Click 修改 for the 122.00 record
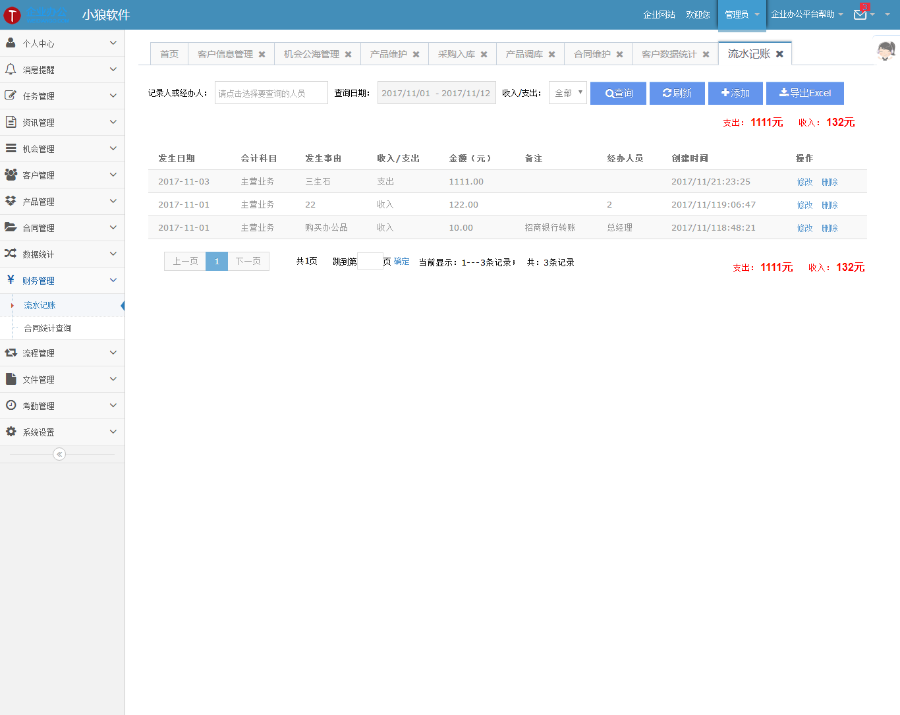The image size is (900, 715). click(x=805, y=205)
